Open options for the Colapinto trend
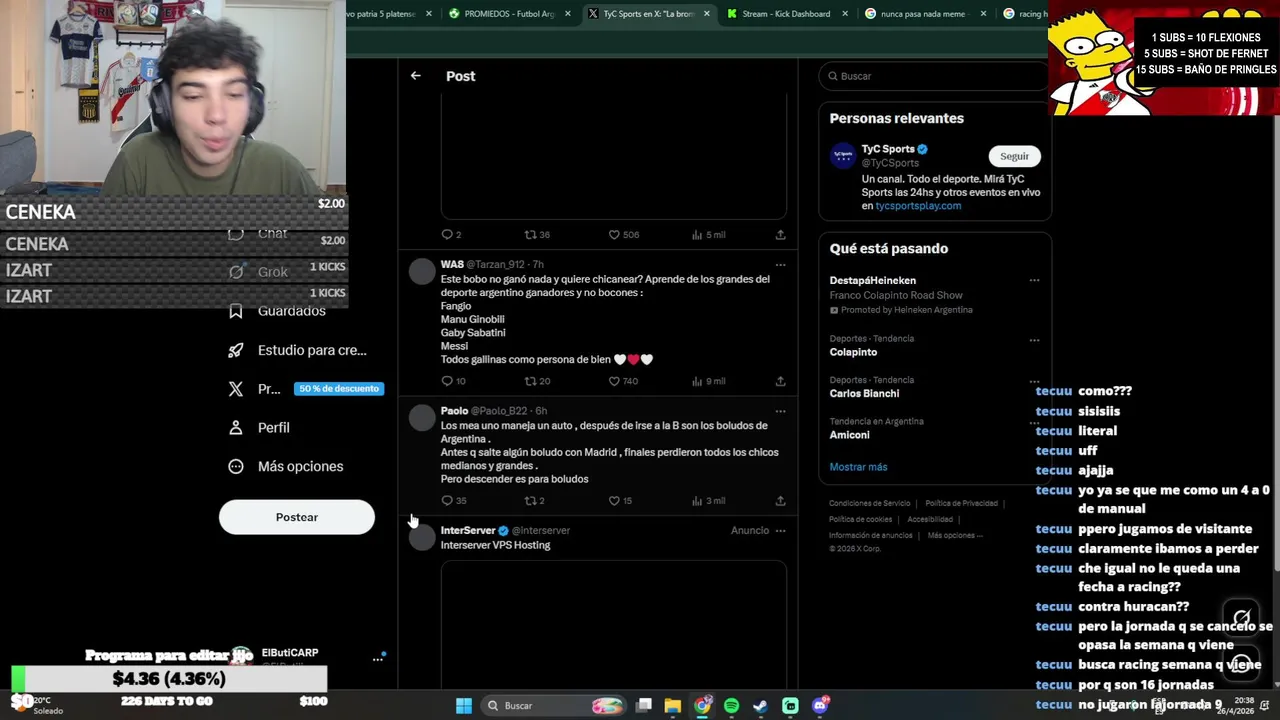This screenshot has height=720, width=1280. pyautogui.click(x=1034, y=340)
